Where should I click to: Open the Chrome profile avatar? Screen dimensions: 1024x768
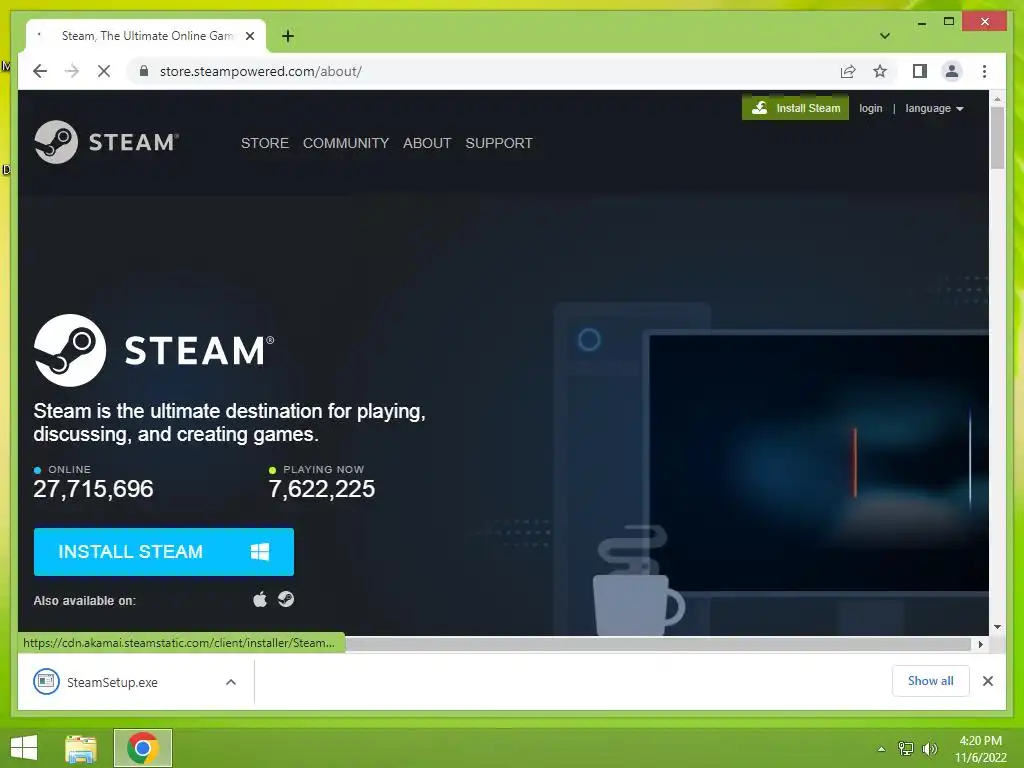tap(952, 71)
